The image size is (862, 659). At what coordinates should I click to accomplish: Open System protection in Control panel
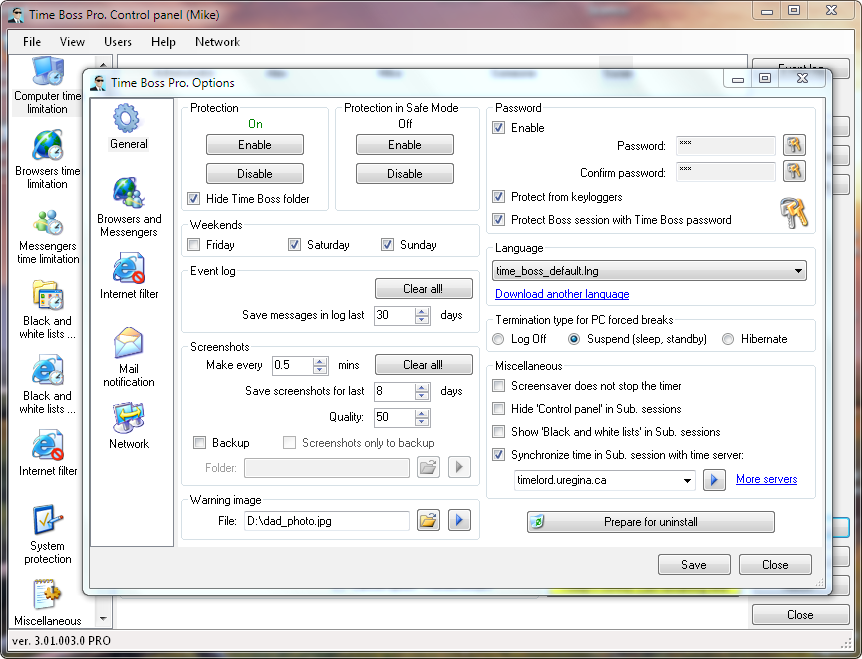coord(47,534)
